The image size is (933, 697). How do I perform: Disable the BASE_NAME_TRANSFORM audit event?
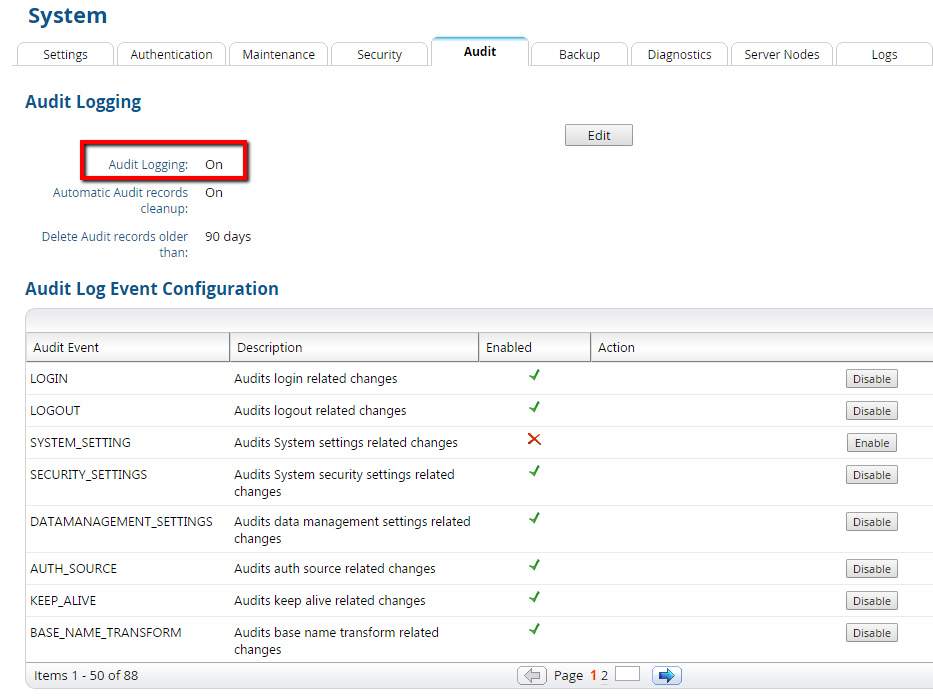coord(871,633)
